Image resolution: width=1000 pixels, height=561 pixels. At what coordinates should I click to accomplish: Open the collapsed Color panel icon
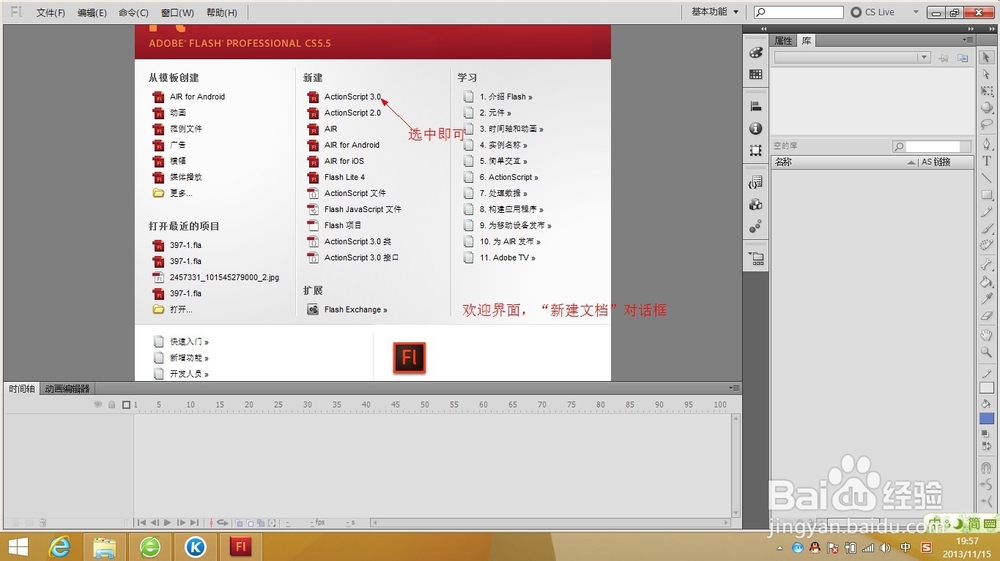point(756,53)
